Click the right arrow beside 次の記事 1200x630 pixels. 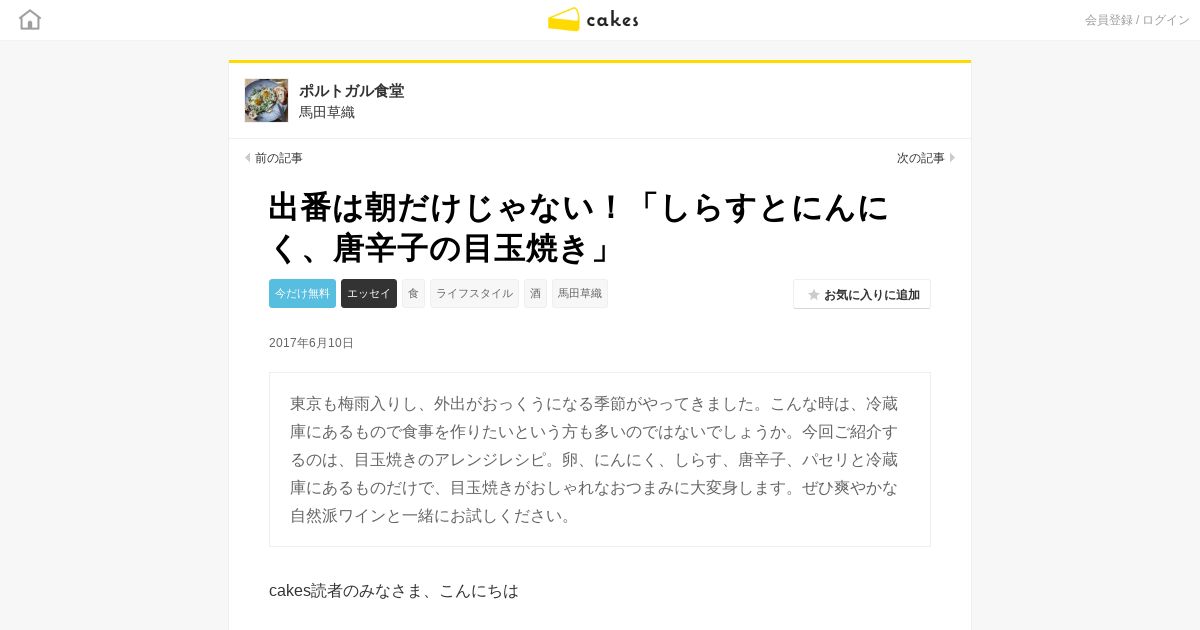(953, 158)
